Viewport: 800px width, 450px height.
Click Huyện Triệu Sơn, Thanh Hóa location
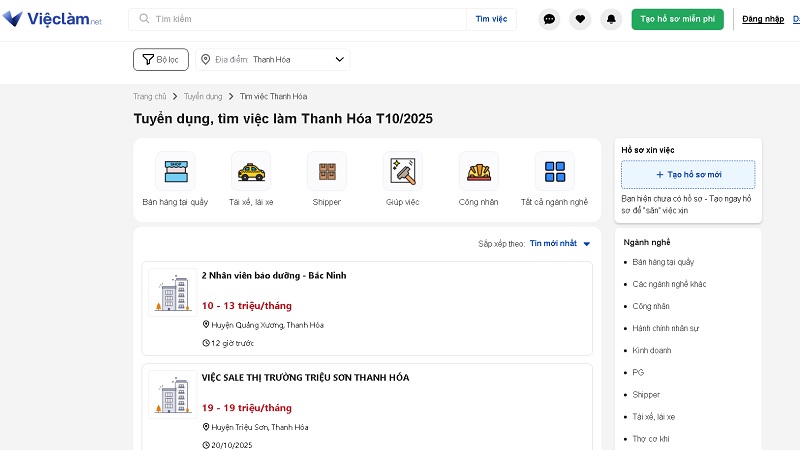coord(260,427)
